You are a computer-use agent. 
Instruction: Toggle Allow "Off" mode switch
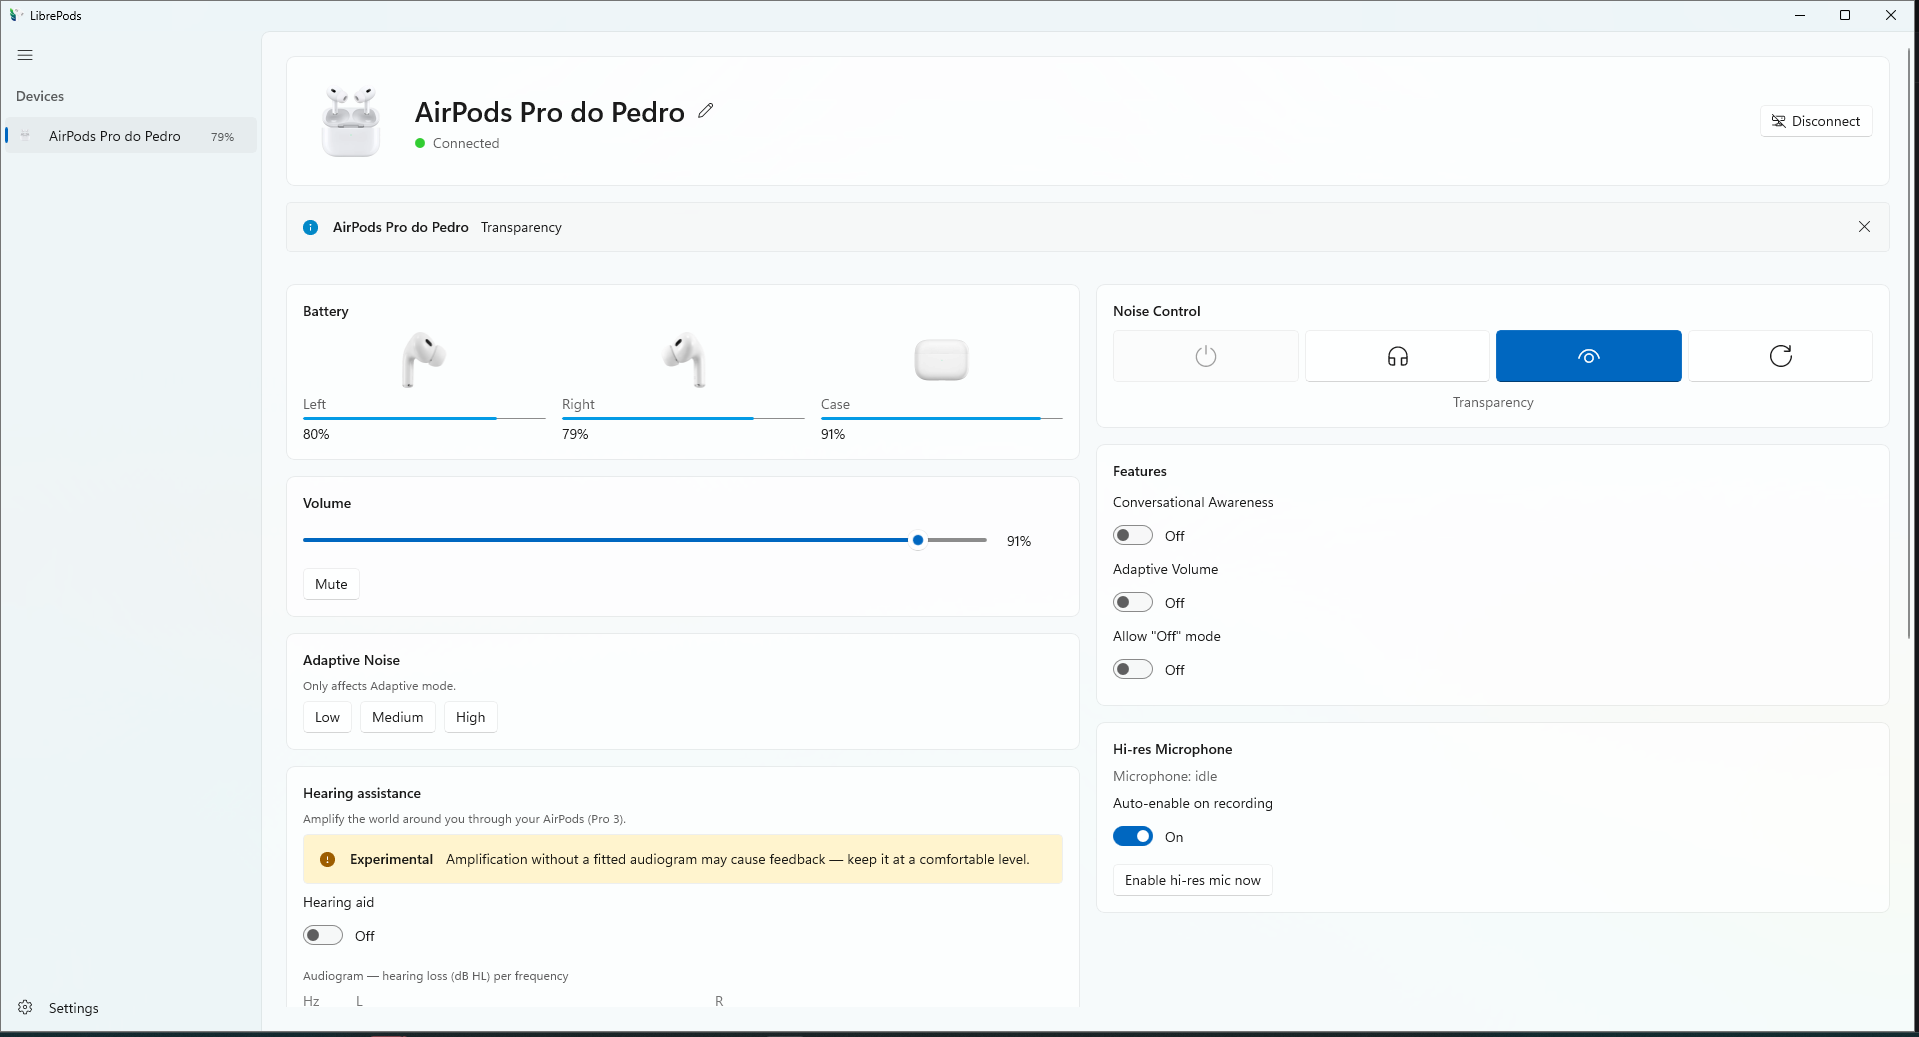tap(1133, 669)
